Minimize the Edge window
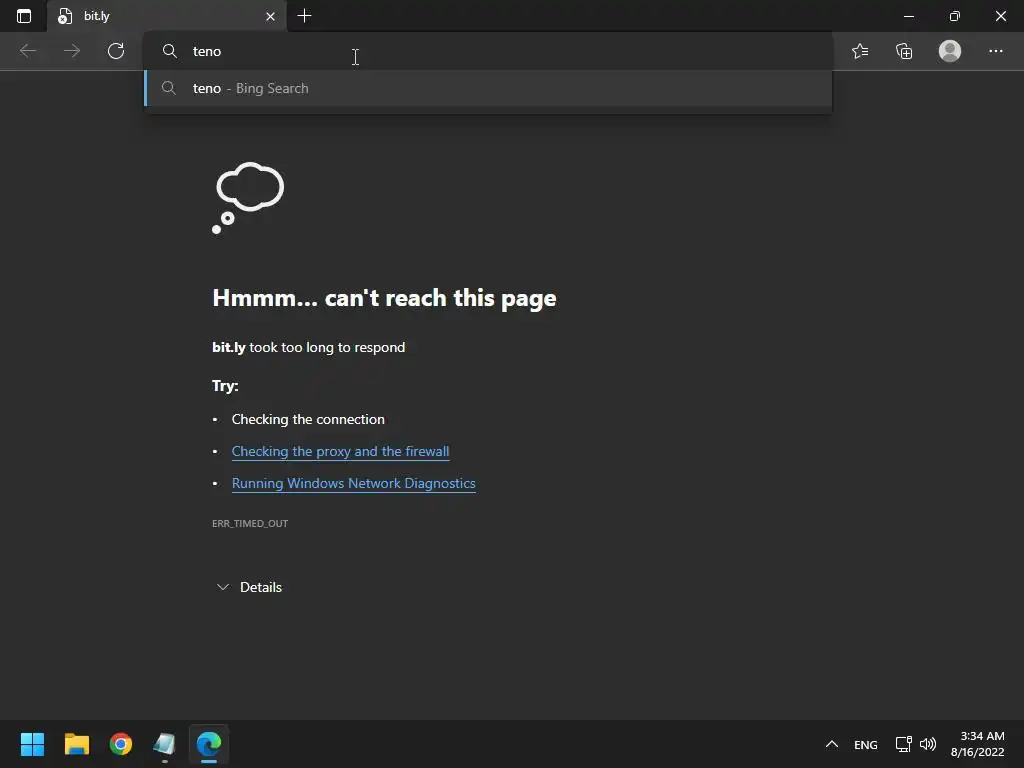 click(908, 16)
